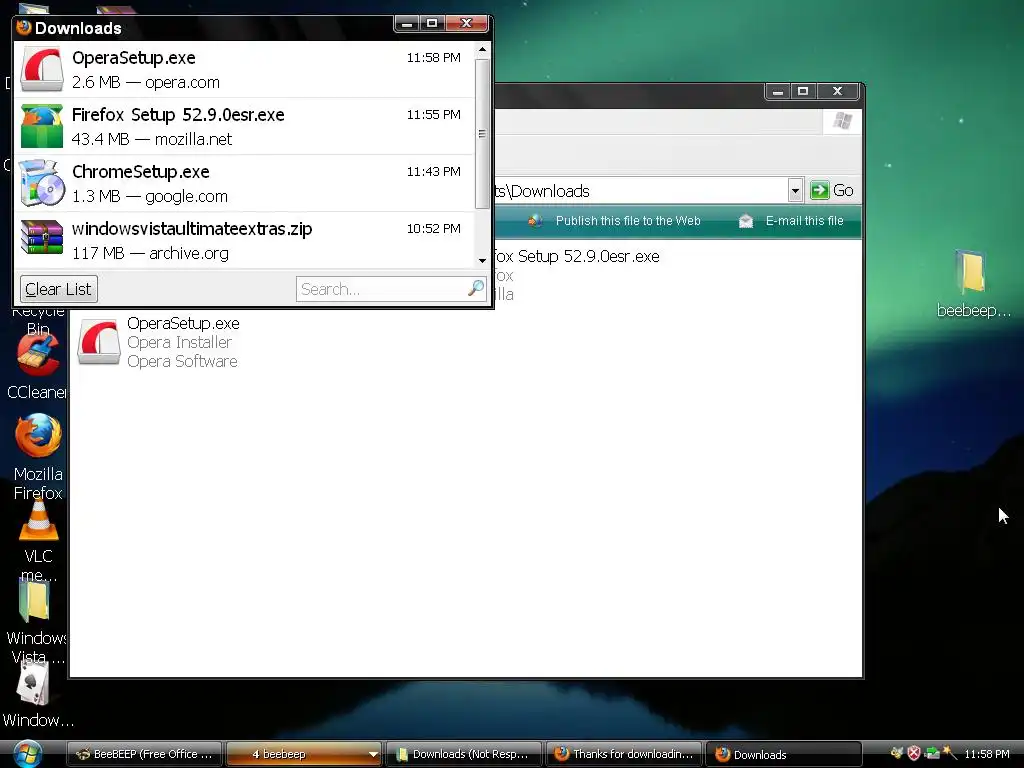Click the Go button in Explorer window
Screen dimensions: 1024x768
(x=832, y=190)
